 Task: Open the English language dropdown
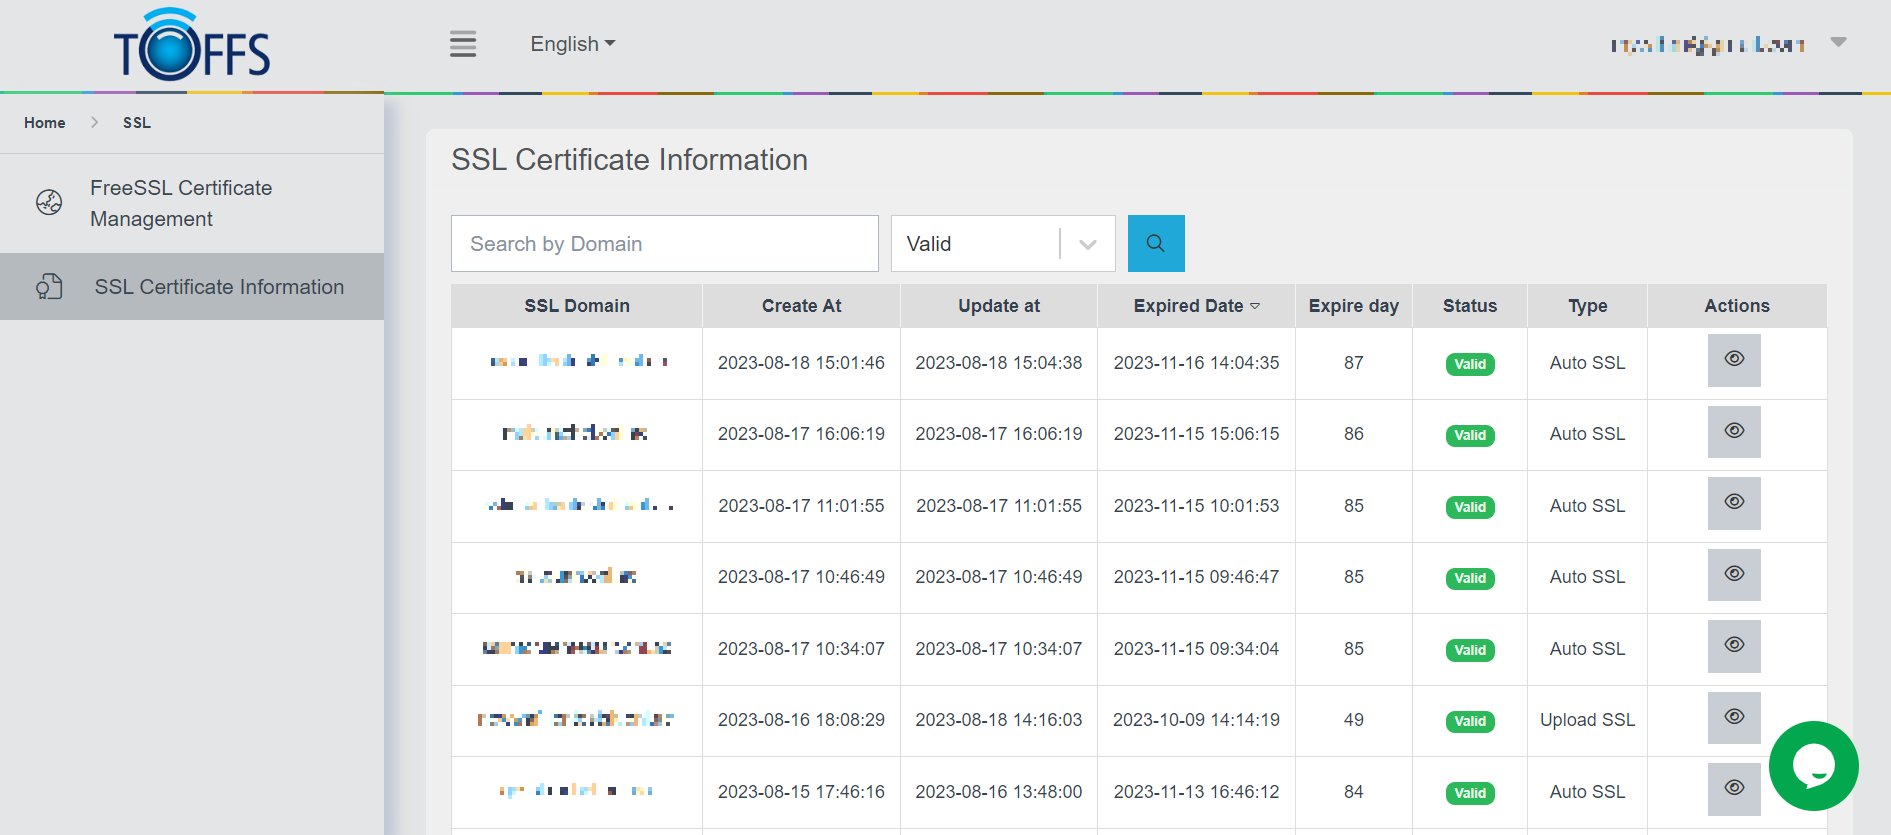(572, 44)
